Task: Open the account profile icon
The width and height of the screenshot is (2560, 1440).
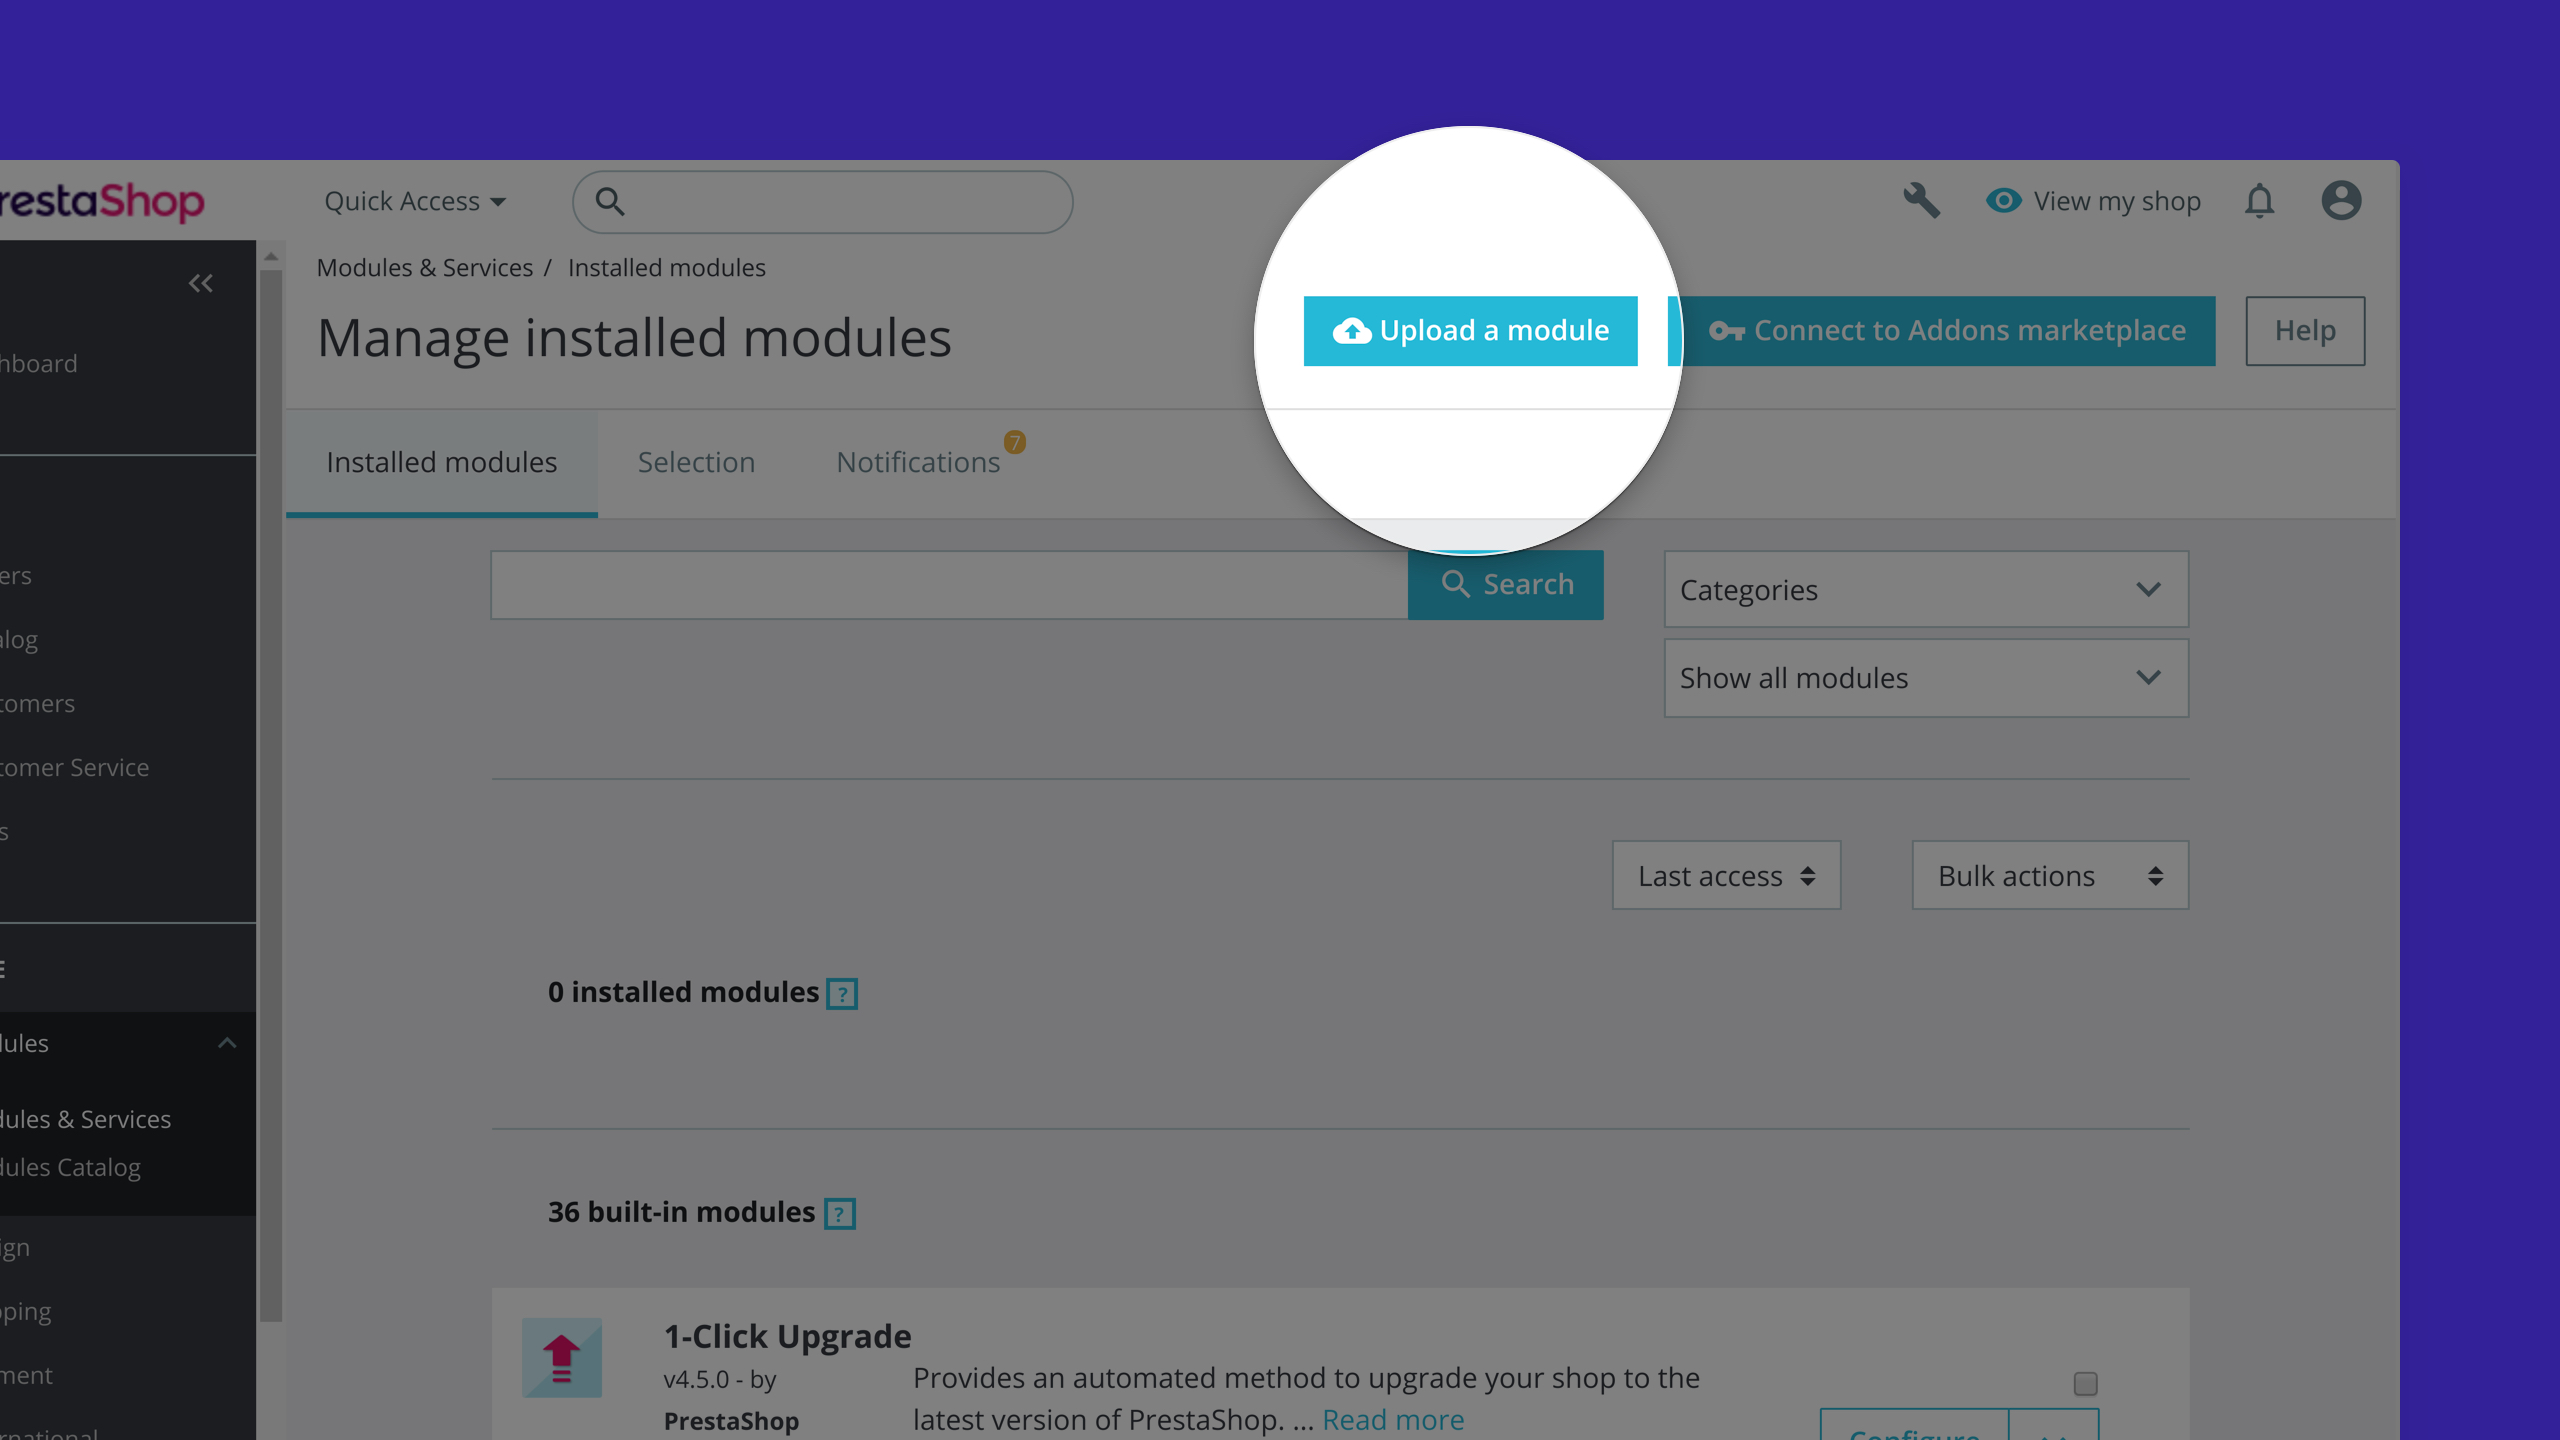Action: click(2342, 200)
